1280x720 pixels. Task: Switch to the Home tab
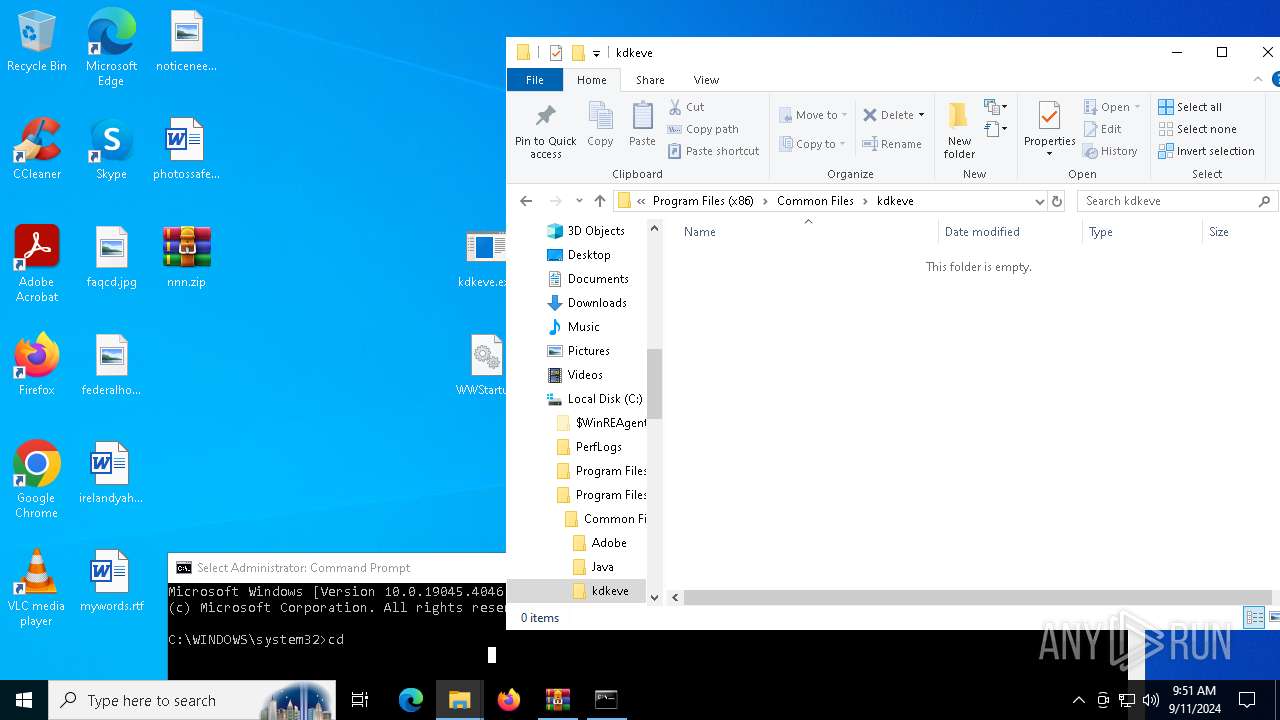[591, 80]
